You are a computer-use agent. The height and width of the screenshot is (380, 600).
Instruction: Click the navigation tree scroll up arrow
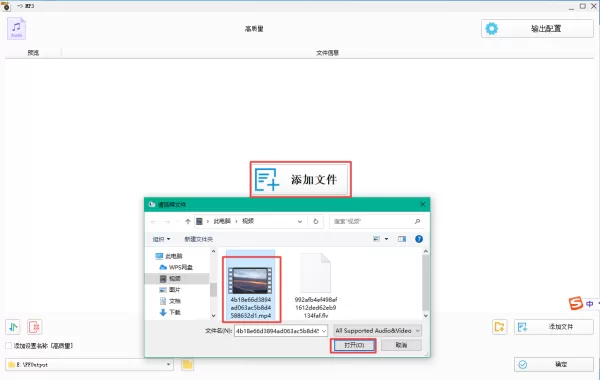tap(214, 251)
